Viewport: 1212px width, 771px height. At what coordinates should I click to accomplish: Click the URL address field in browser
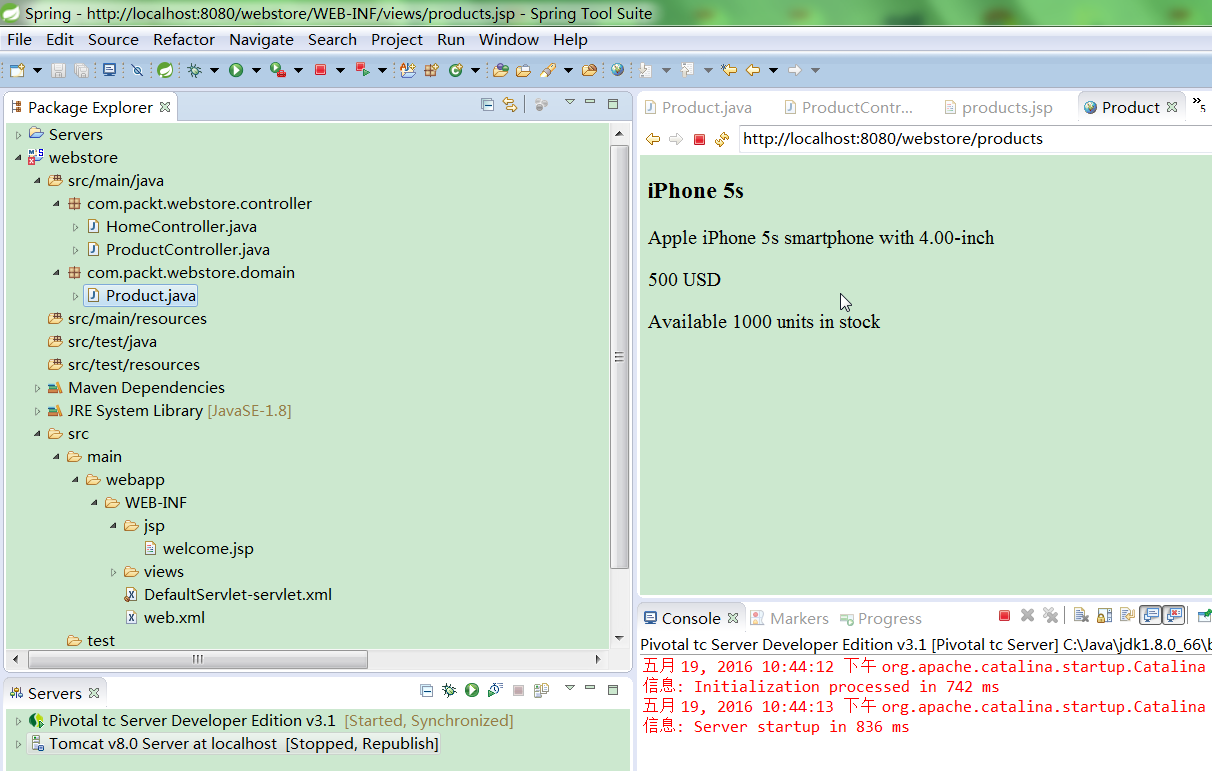point(975,139)
